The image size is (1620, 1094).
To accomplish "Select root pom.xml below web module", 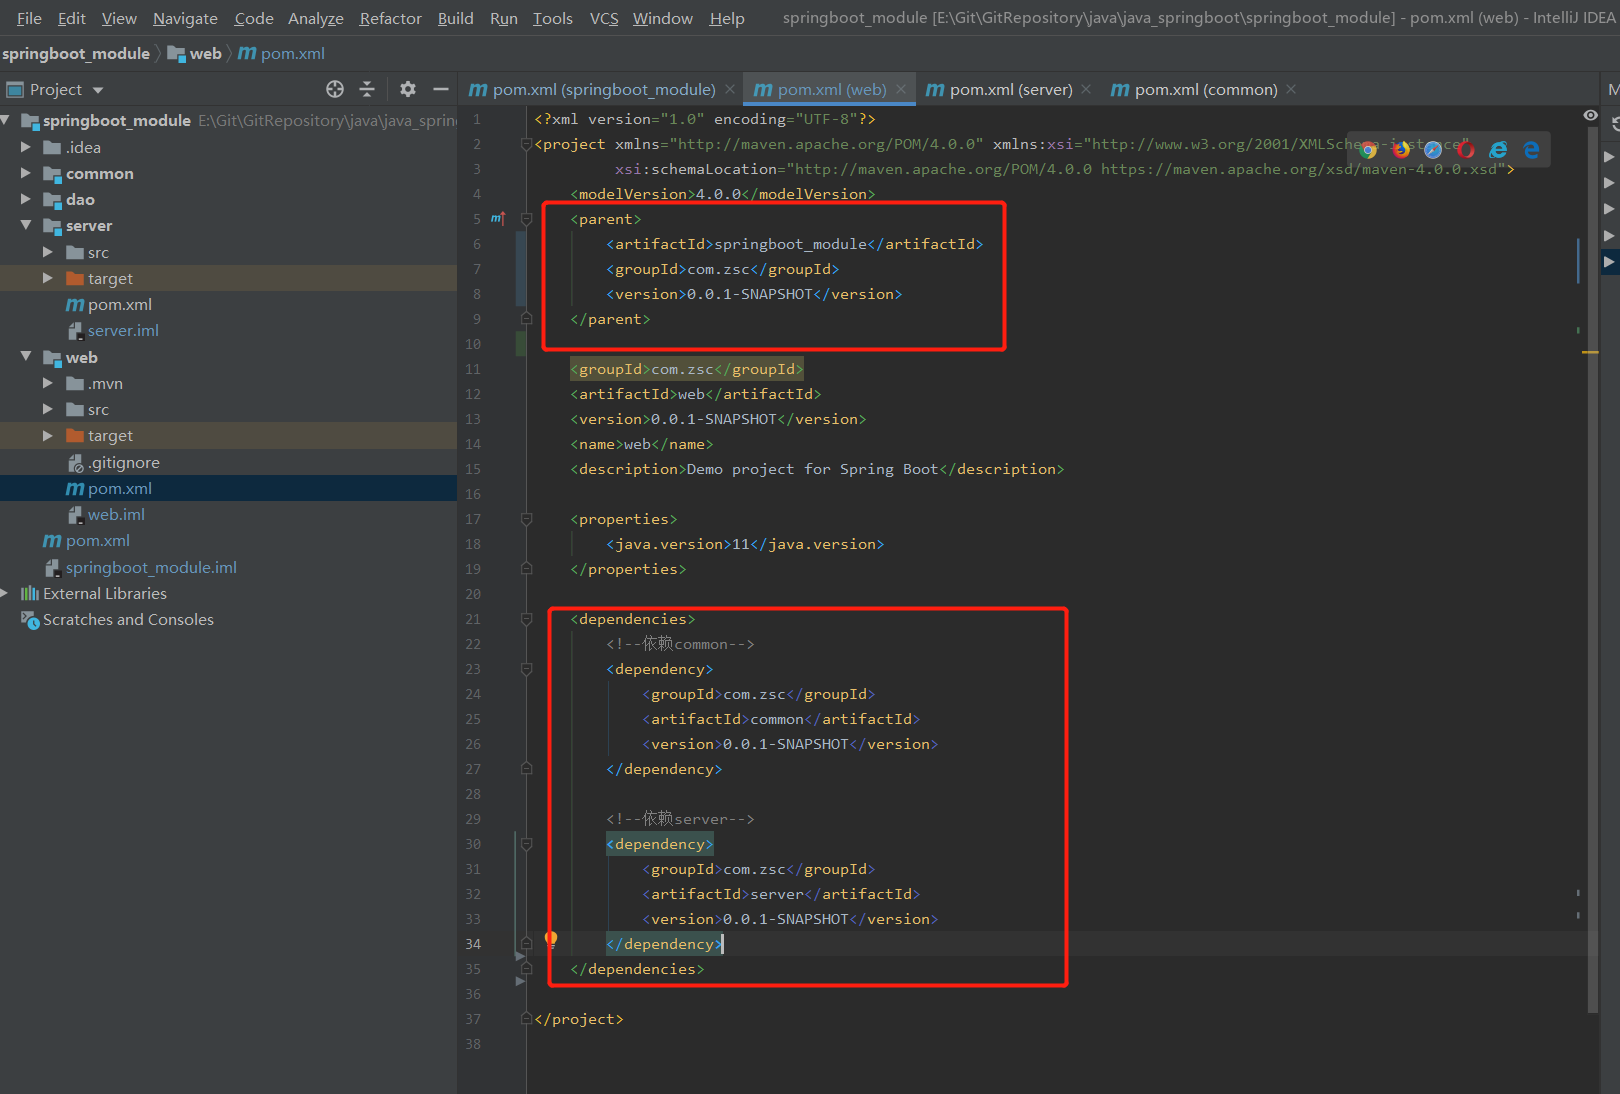I will (98, 540).
